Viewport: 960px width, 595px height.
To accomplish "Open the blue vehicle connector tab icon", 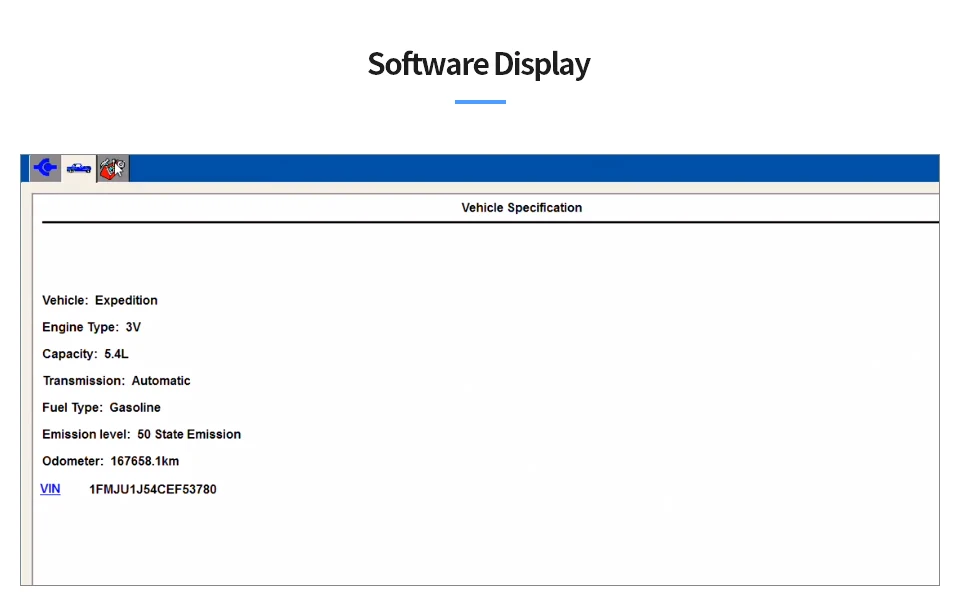I will [x=45, y=168].
